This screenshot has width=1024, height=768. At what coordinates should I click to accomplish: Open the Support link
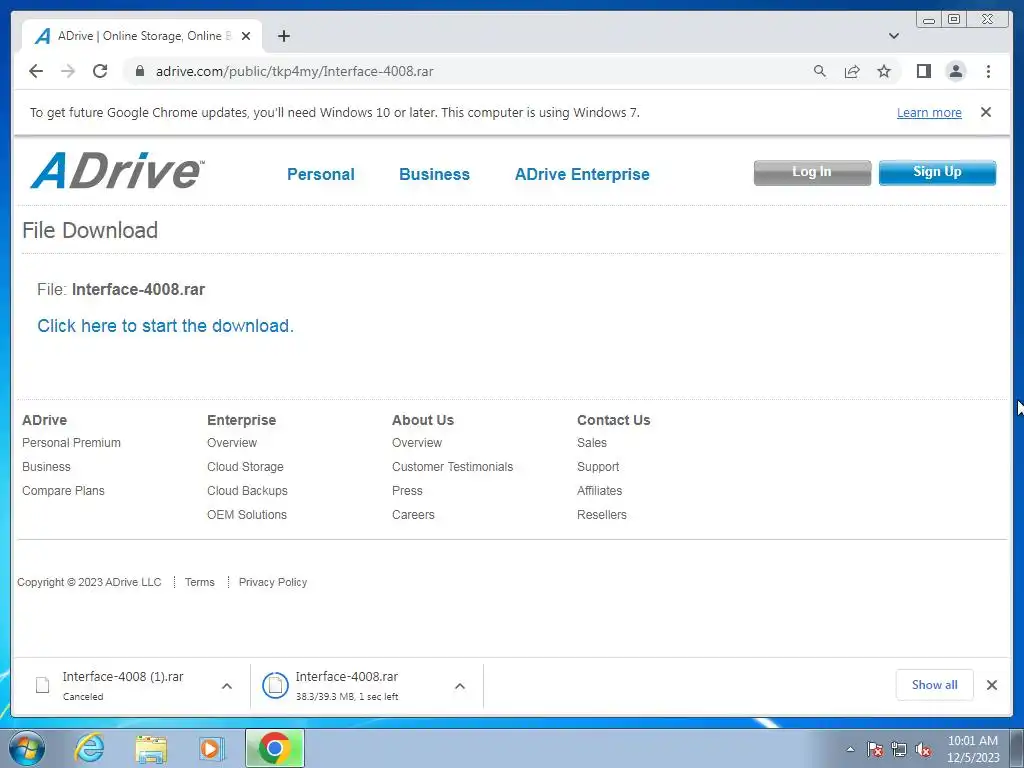click(x=598, y=467)
